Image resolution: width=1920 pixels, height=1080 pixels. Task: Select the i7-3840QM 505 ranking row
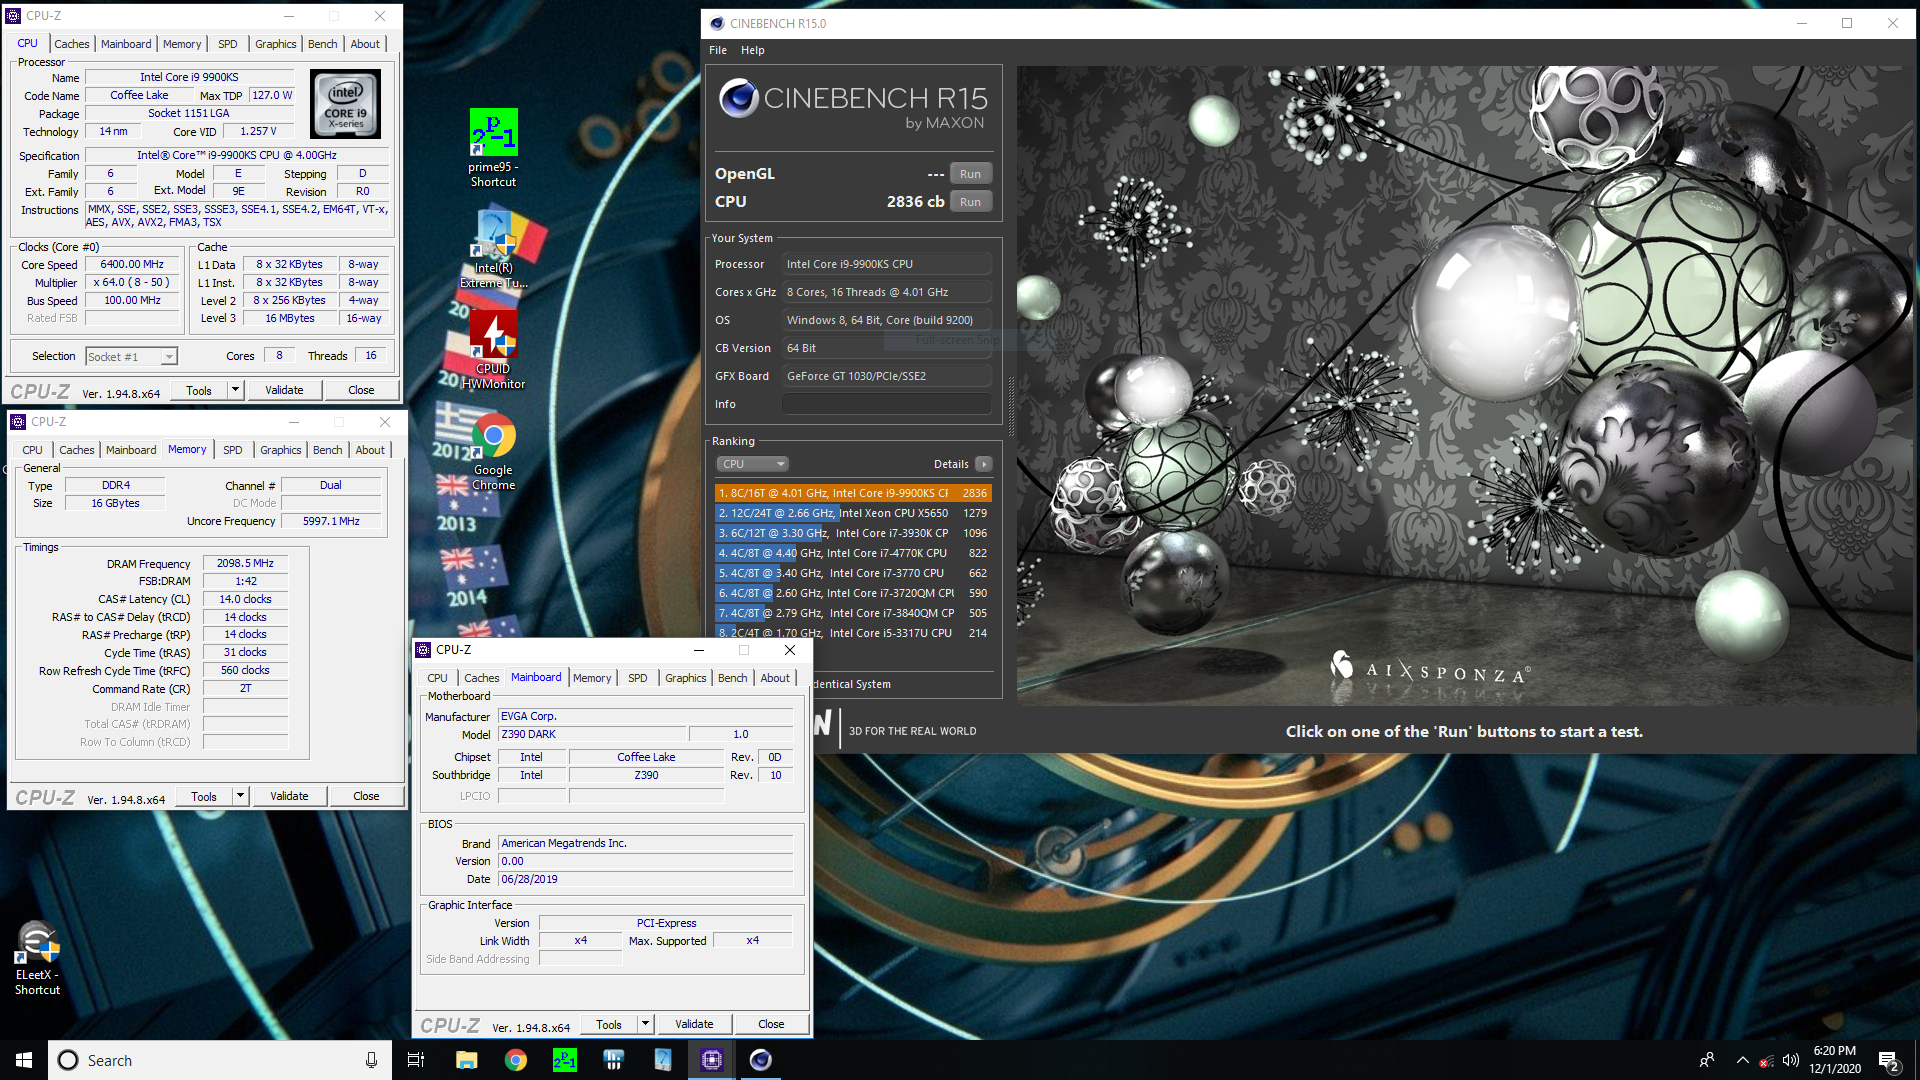point(853,613)
